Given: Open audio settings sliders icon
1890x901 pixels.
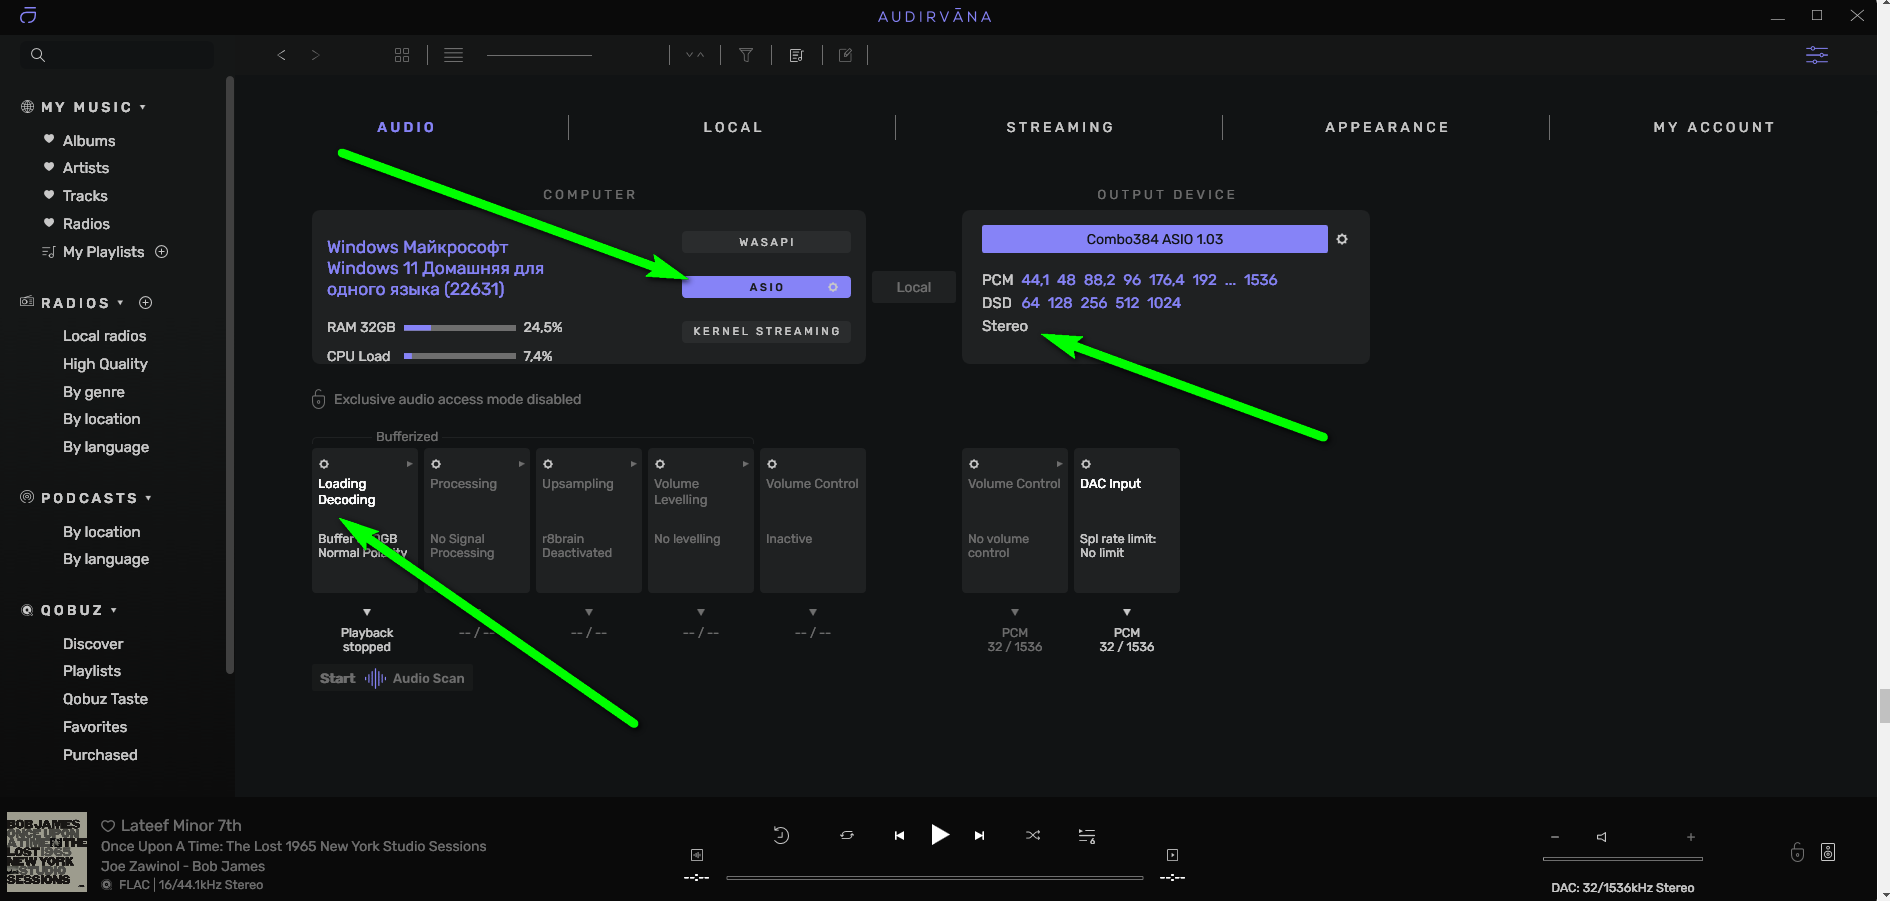Looking at the screenshot, I should tap(1816, 55).
